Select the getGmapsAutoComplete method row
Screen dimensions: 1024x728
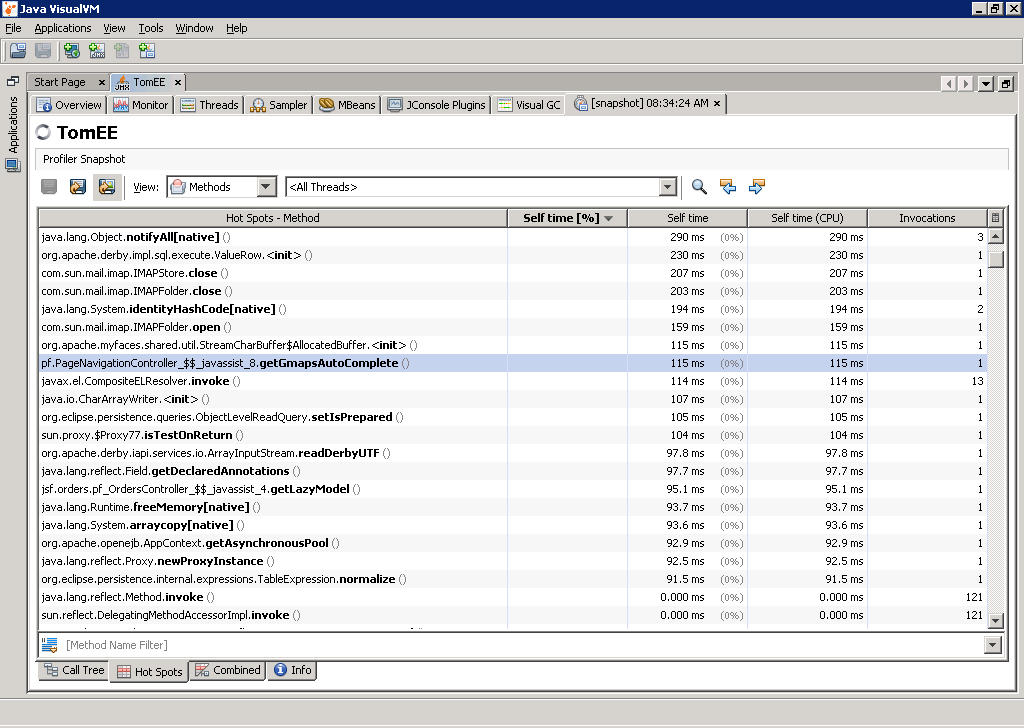pos(513,363)
